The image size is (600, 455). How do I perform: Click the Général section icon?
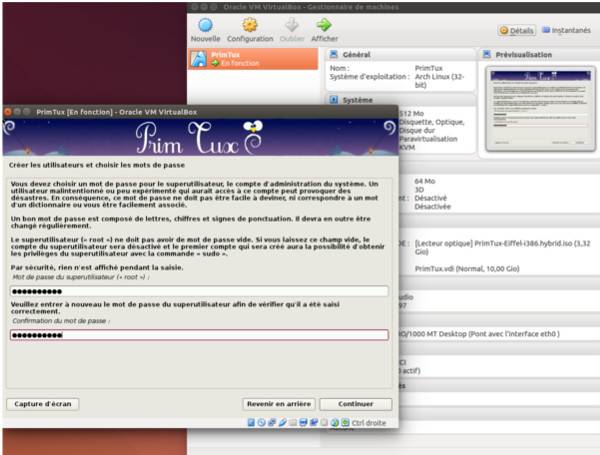[x=334, y=54]
